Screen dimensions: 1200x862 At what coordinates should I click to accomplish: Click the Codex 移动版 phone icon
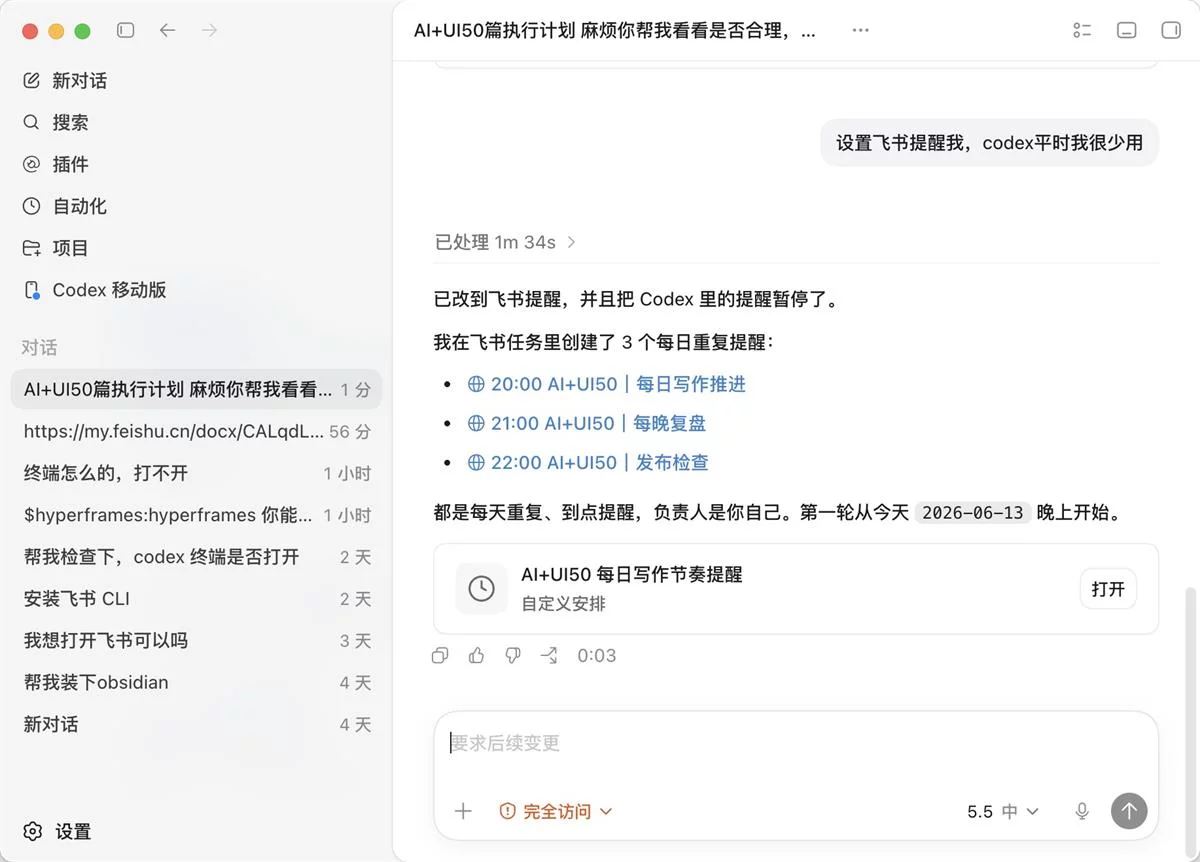point(32,291)
